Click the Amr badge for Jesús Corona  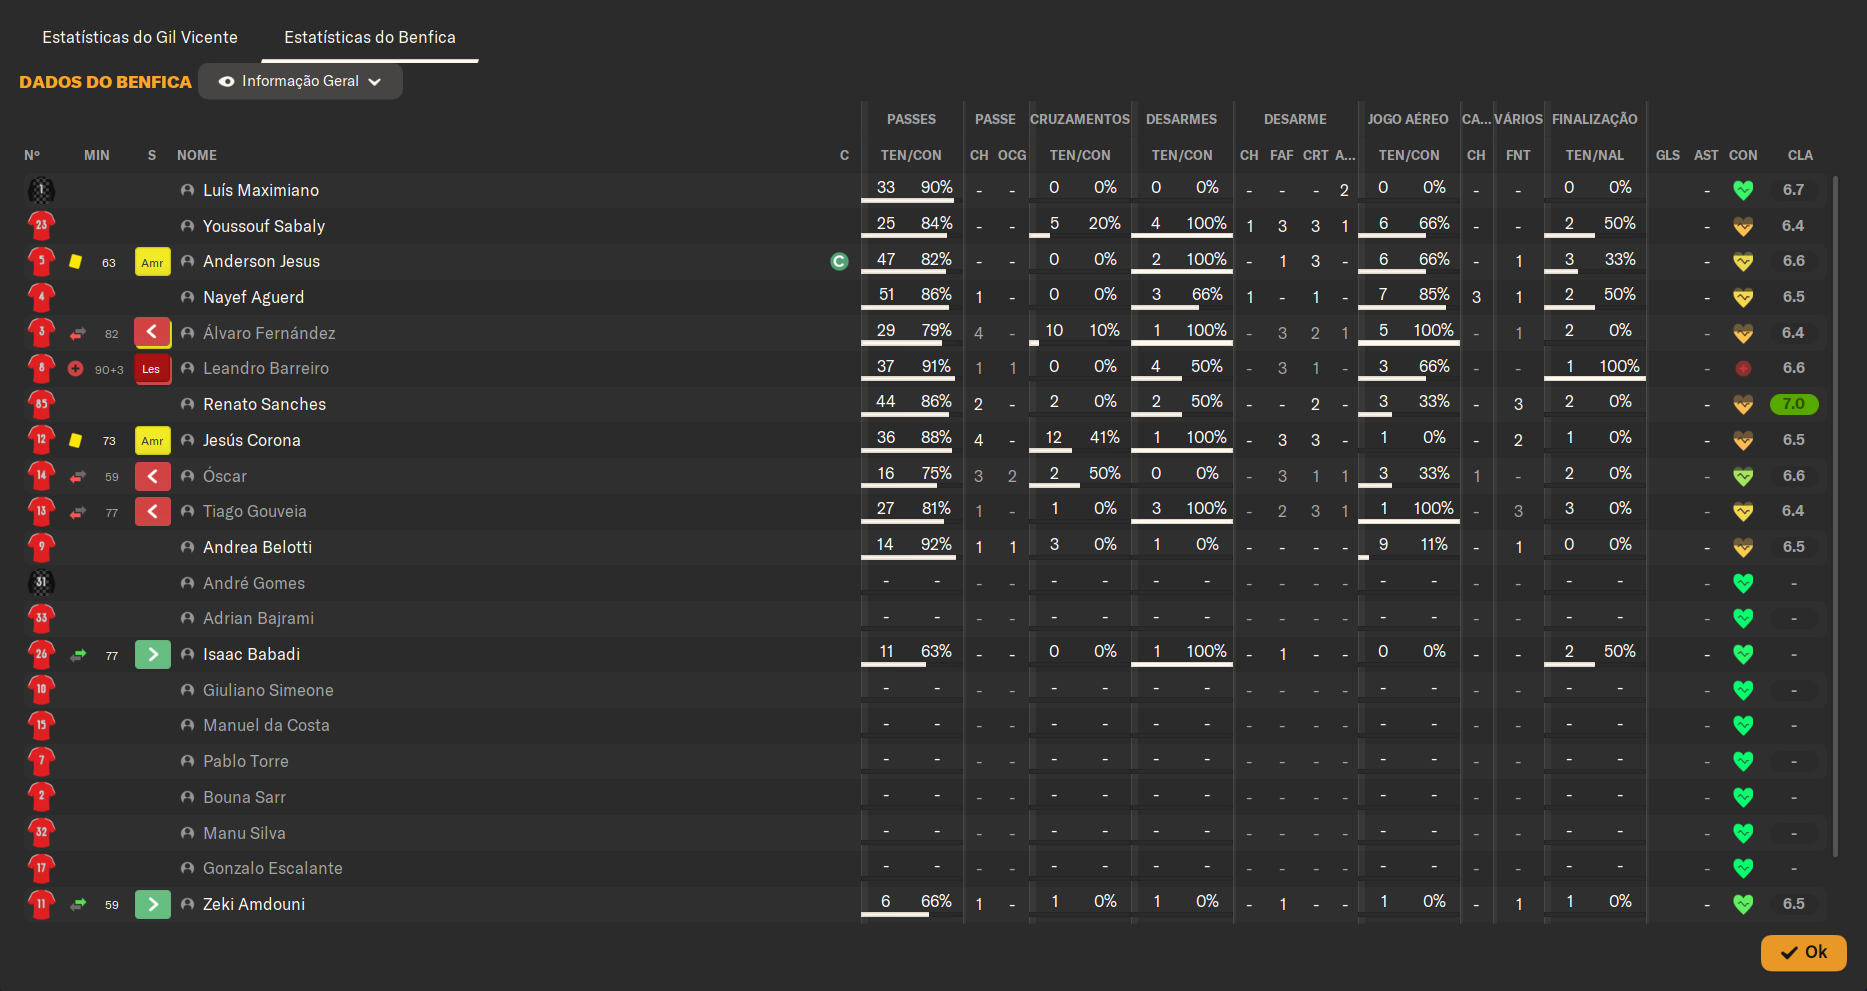152,440
